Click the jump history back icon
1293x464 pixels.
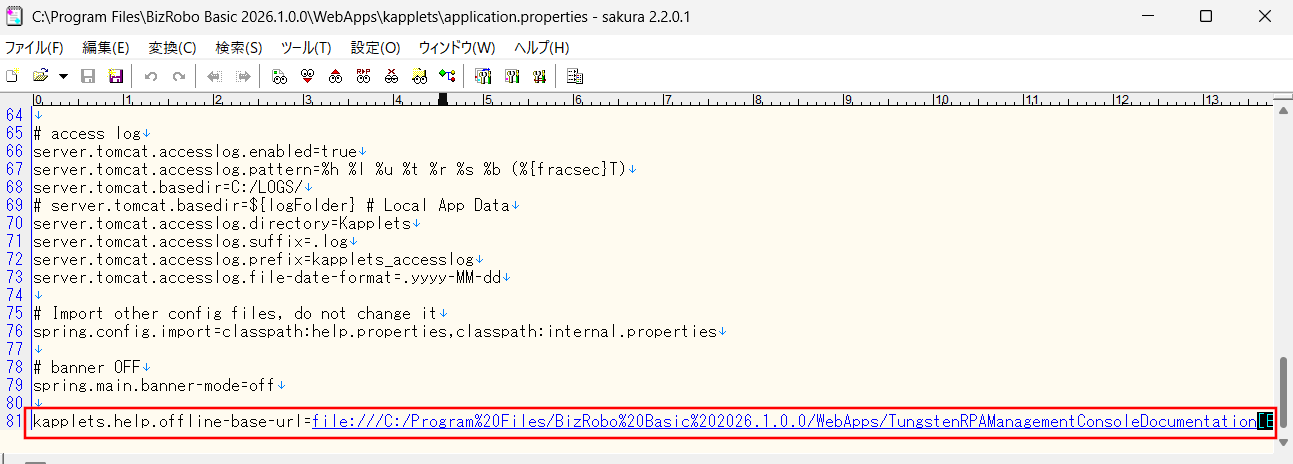[214, 76]
